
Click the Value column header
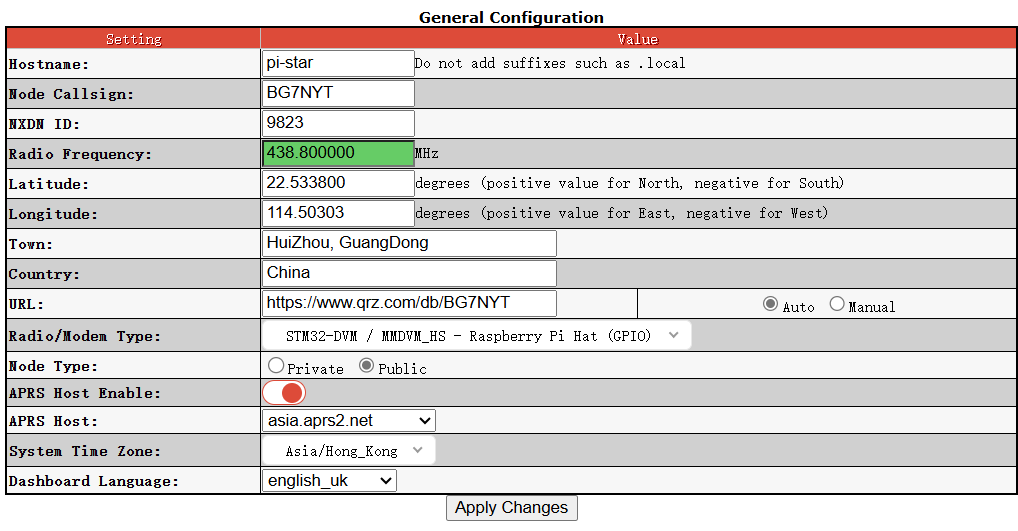(x=638, y=39)
